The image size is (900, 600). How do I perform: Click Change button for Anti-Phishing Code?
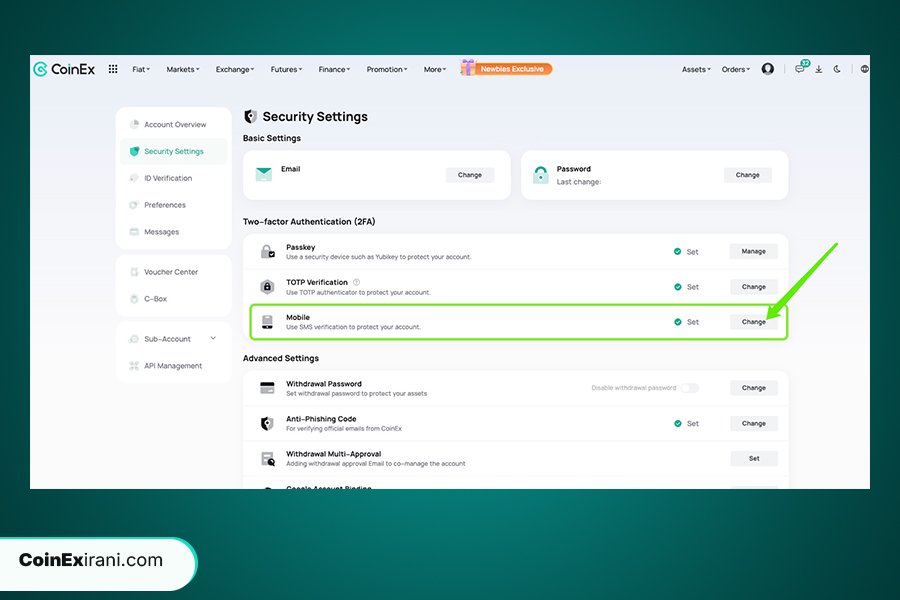point(754,424)
